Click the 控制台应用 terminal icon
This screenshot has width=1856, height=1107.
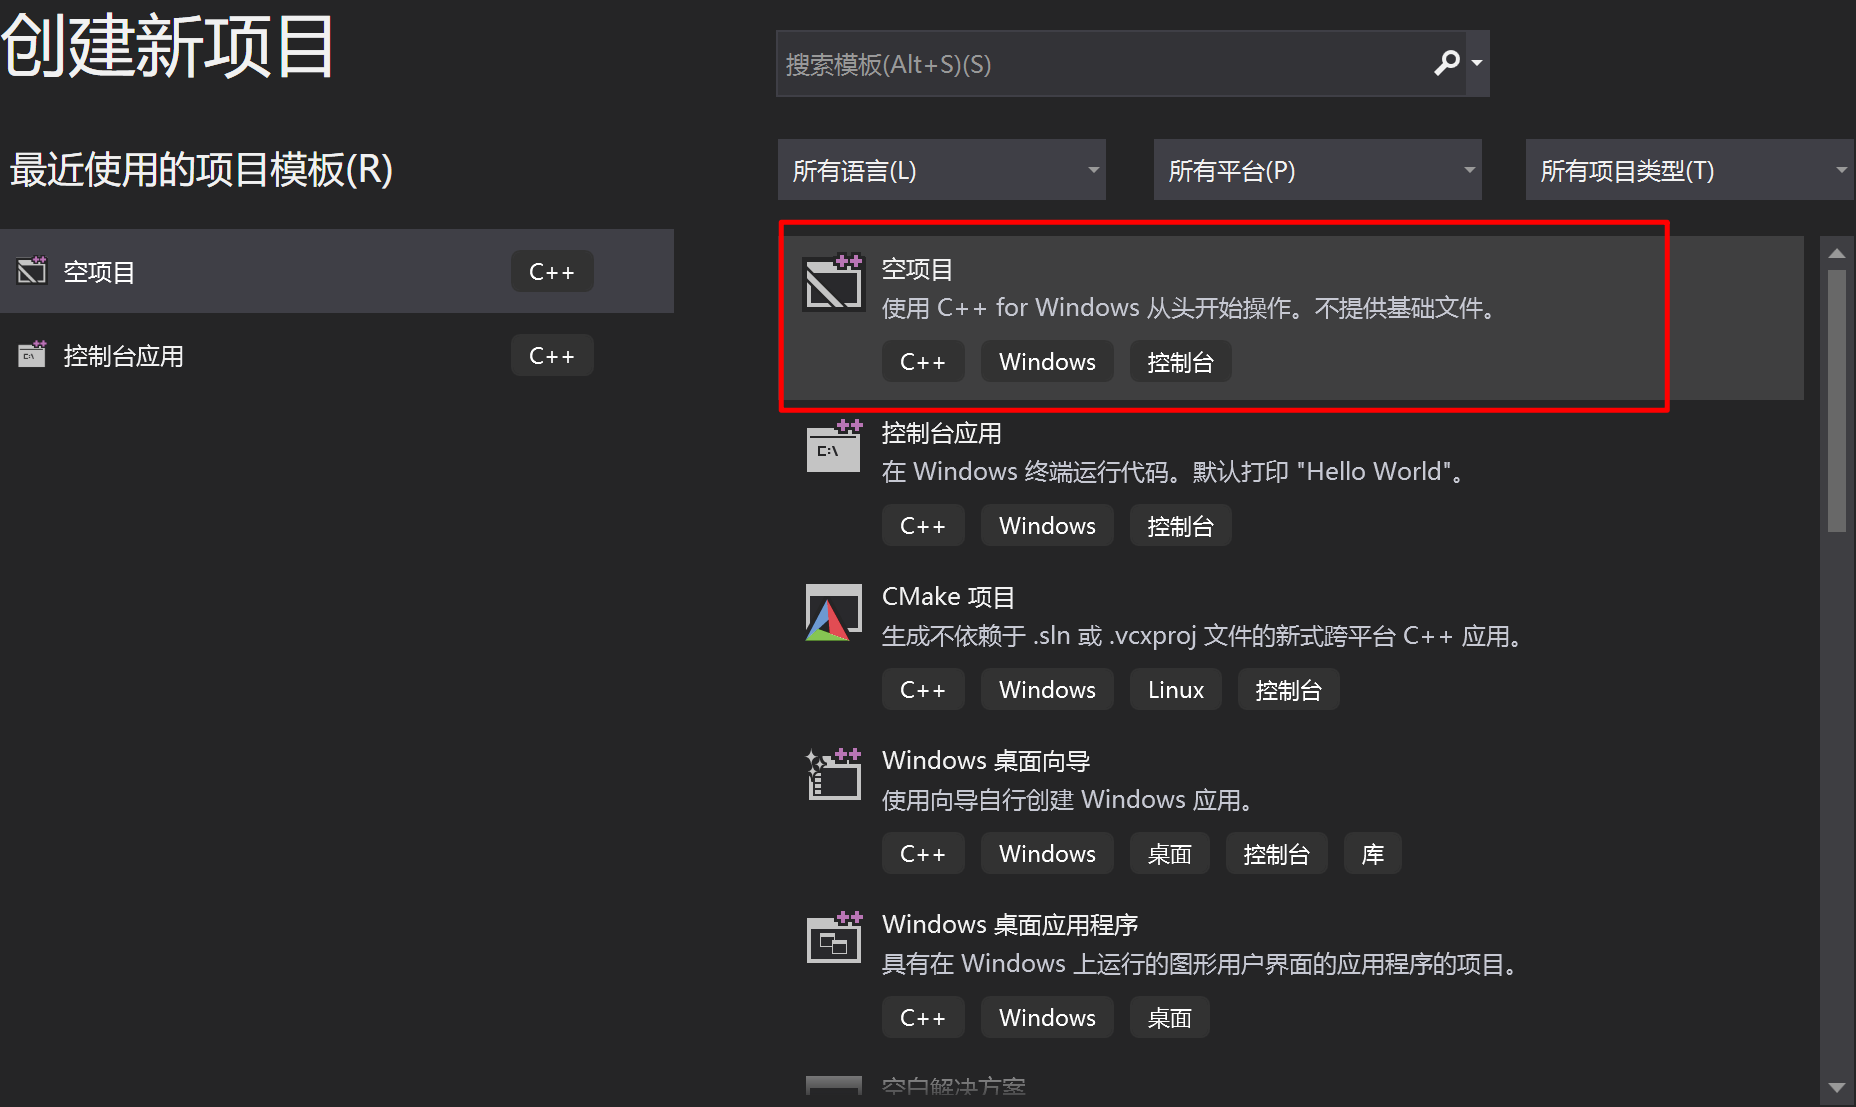pyautogui.click(x=833, y=447)
